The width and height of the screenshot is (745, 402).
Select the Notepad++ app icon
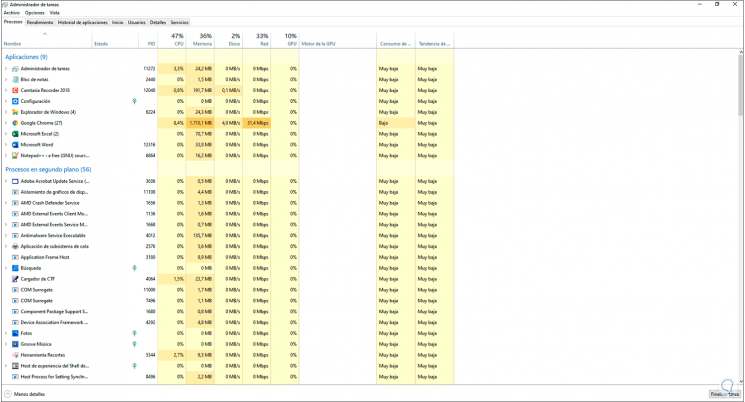pos(15,155)
